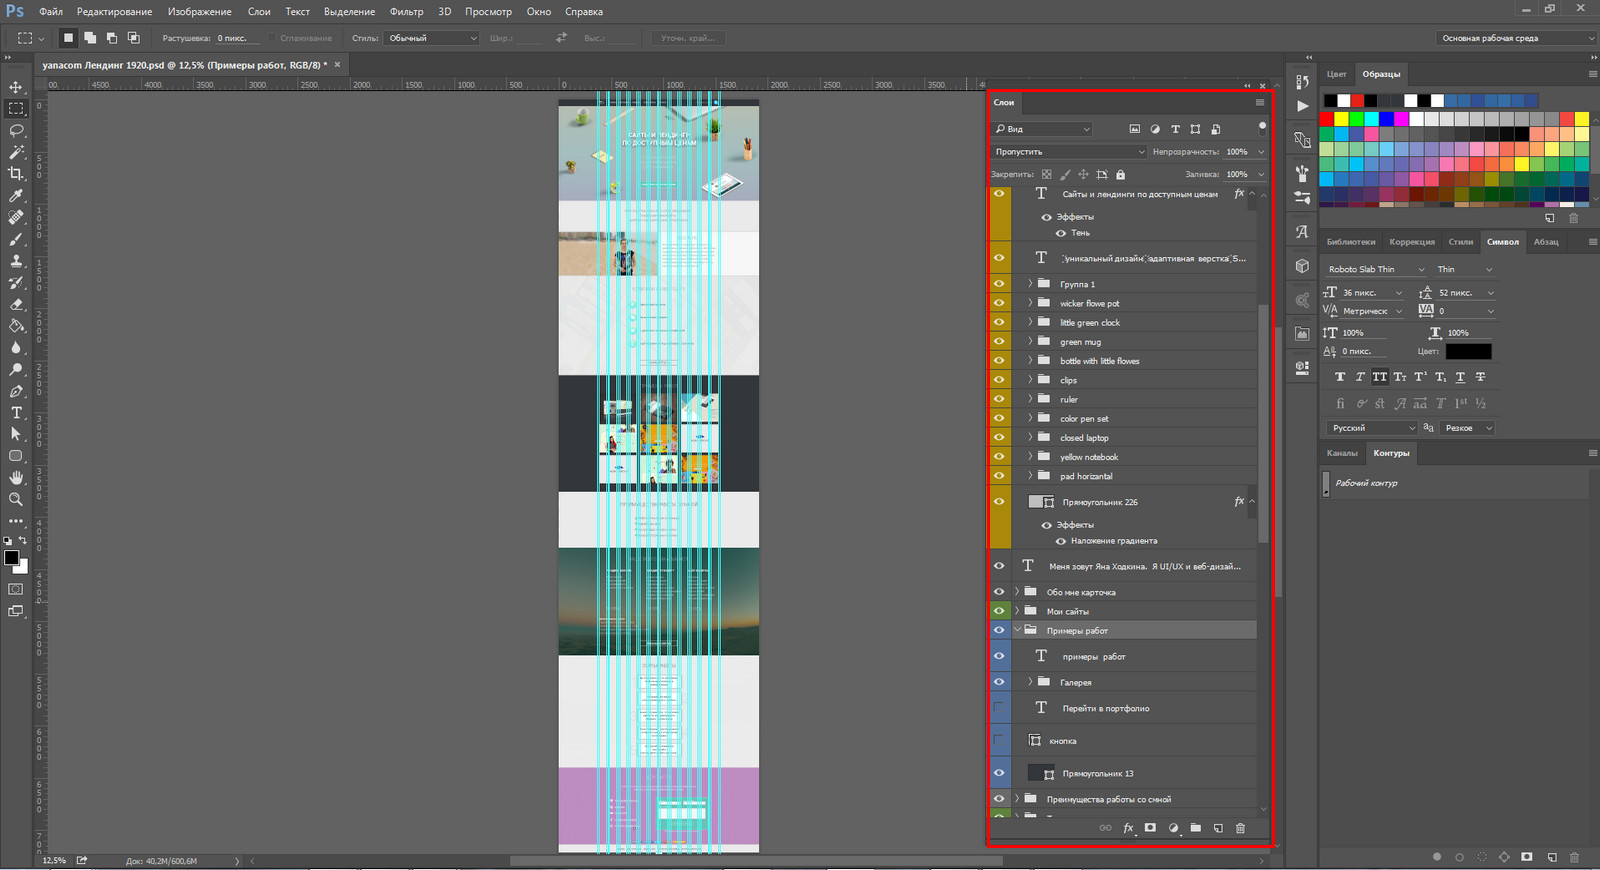Expand the Обо мне карточка group
This screenshot has height=870, width=1600.
point(1017,592)
